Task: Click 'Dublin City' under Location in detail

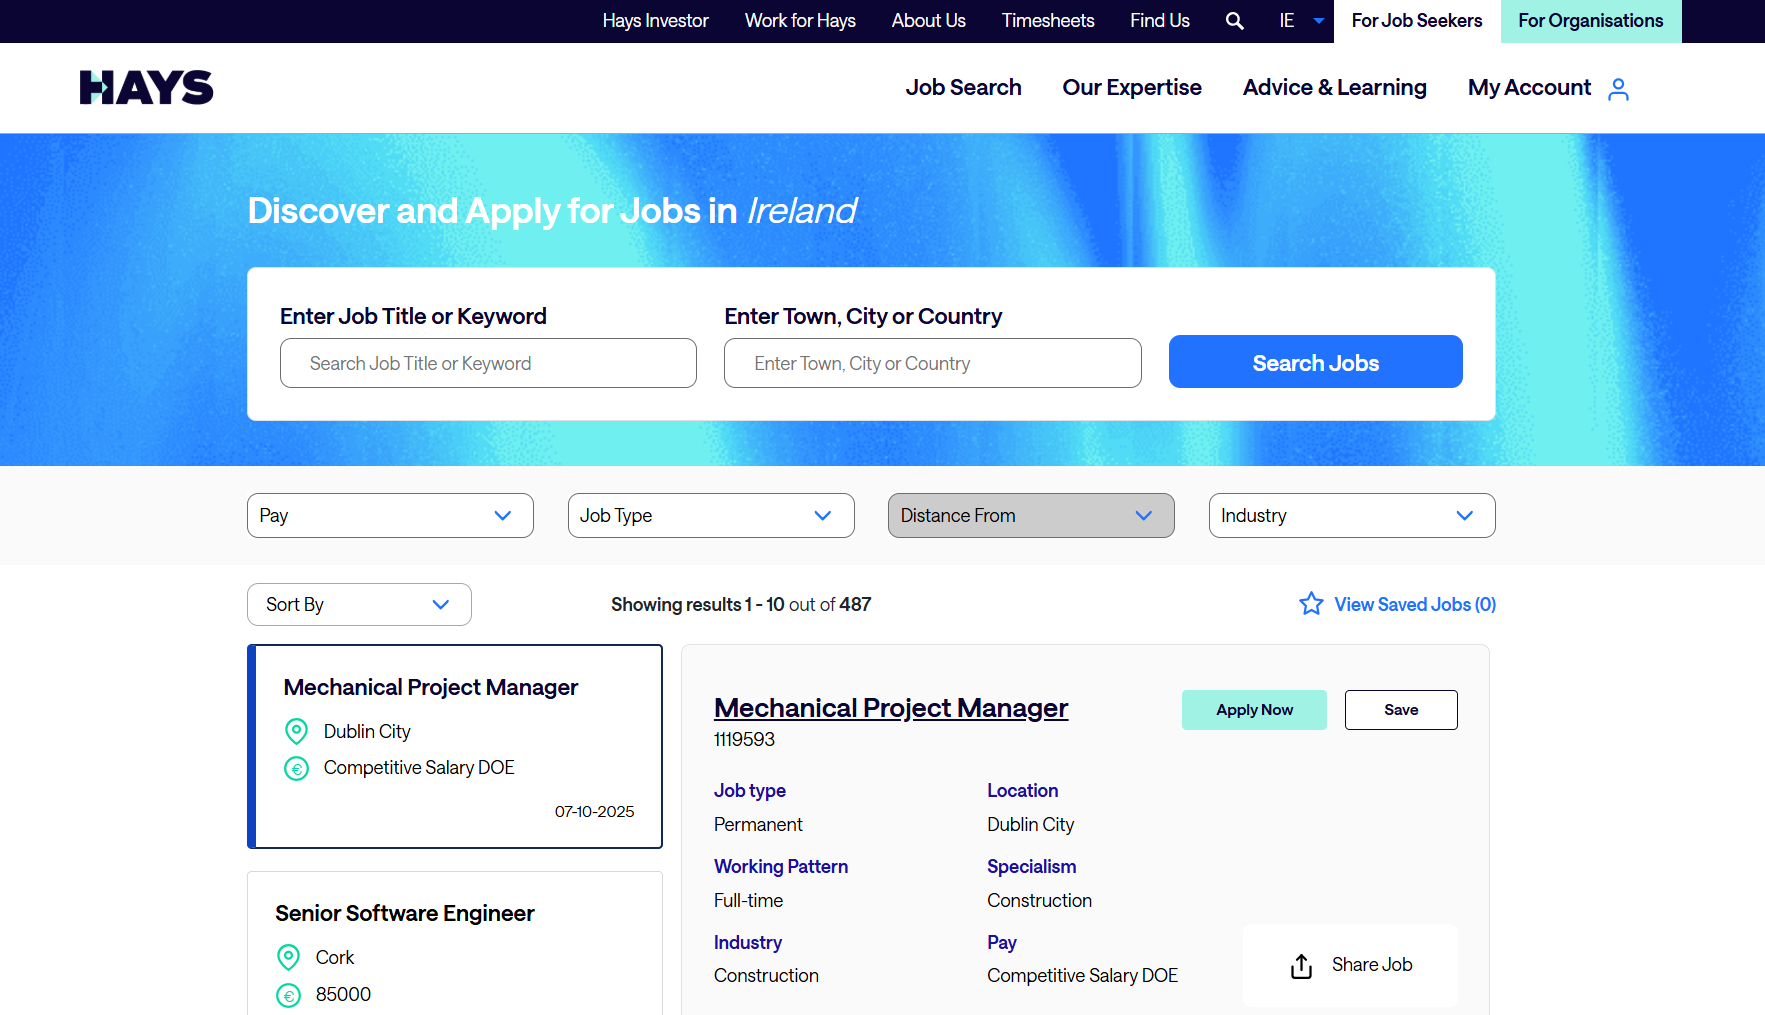Action: 1030,825
